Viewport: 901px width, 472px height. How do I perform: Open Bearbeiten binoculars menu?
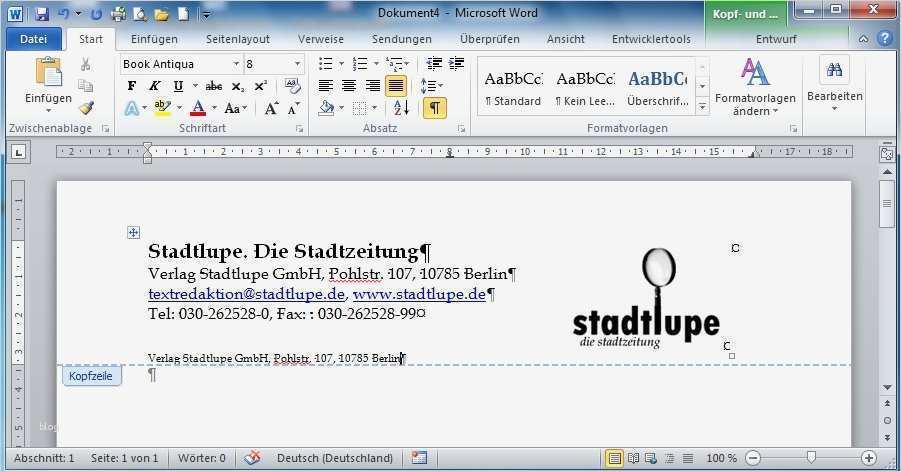click(834, 85)
